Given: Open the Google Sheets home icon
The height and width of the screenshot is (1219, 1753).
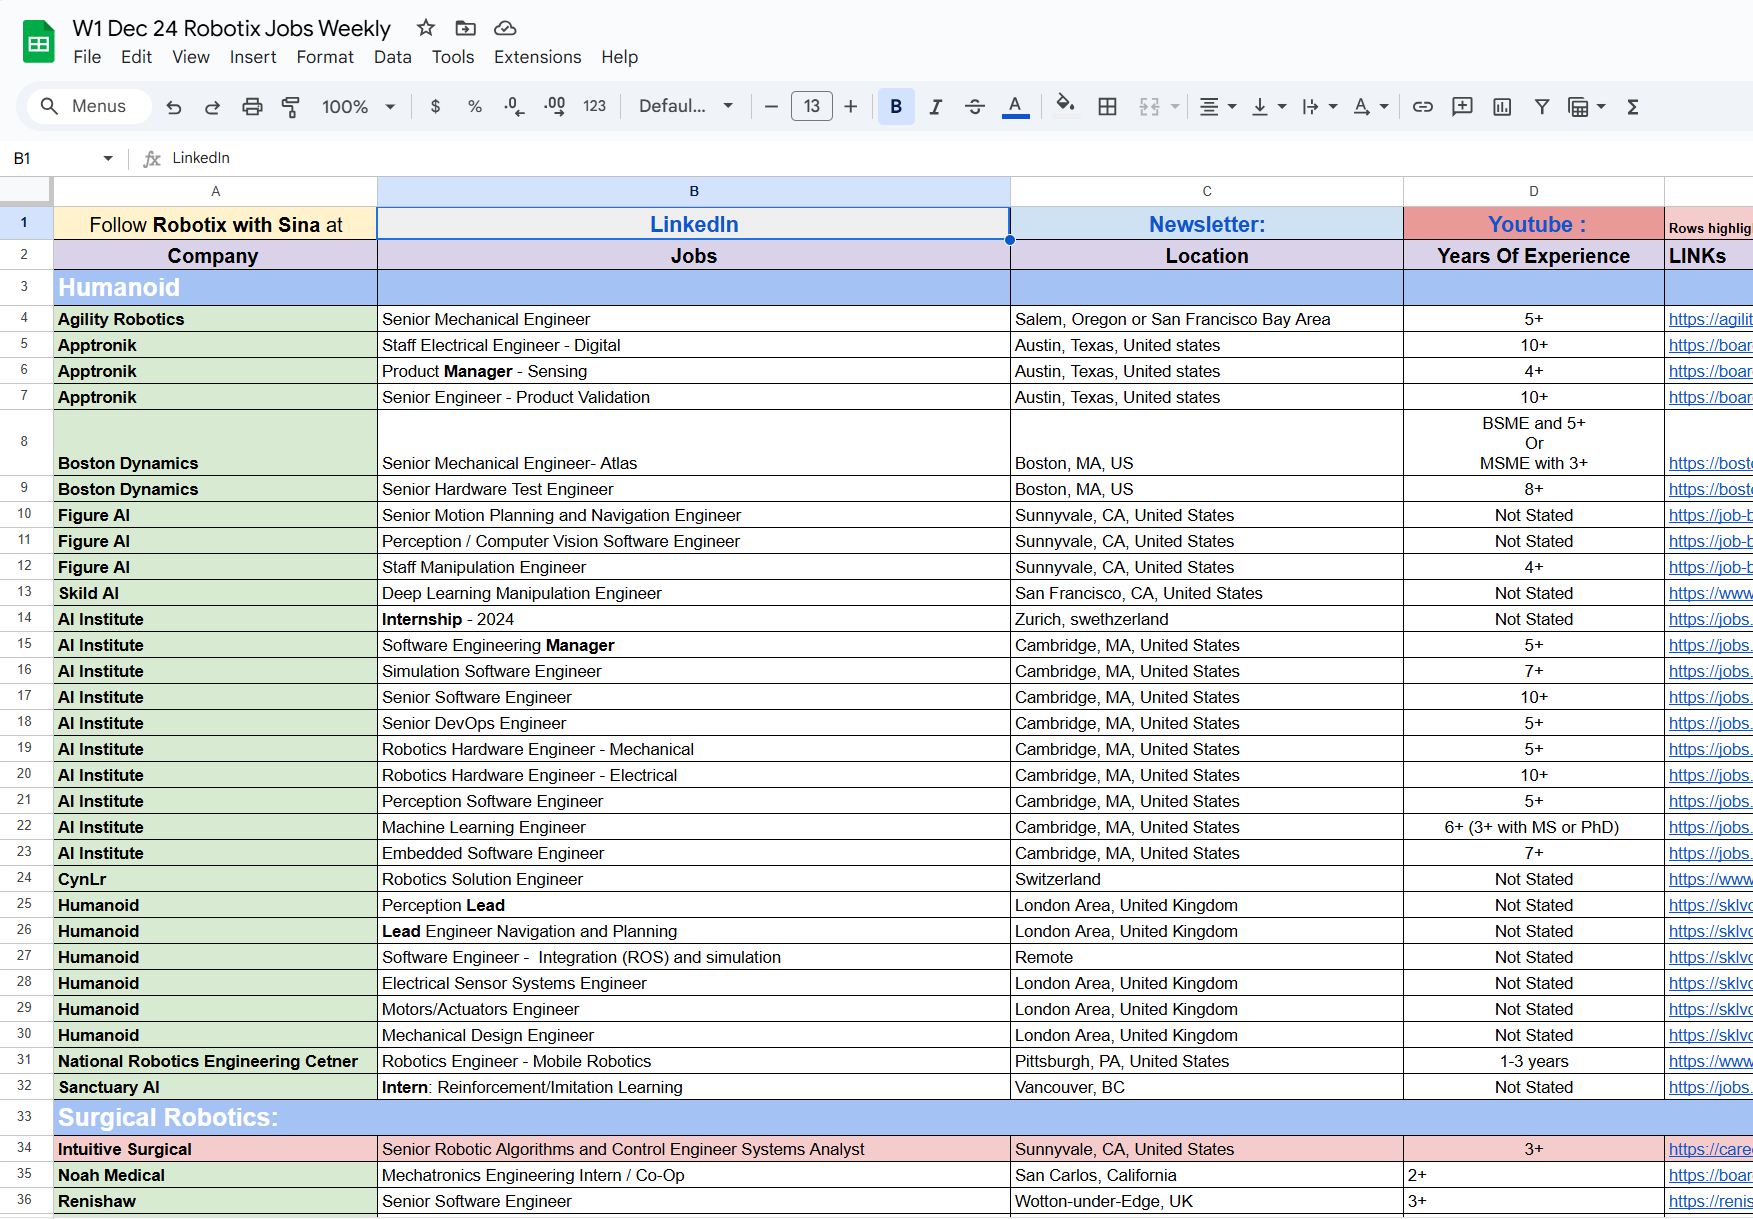Looking at the screenshot, I should [x=39, y=42].
